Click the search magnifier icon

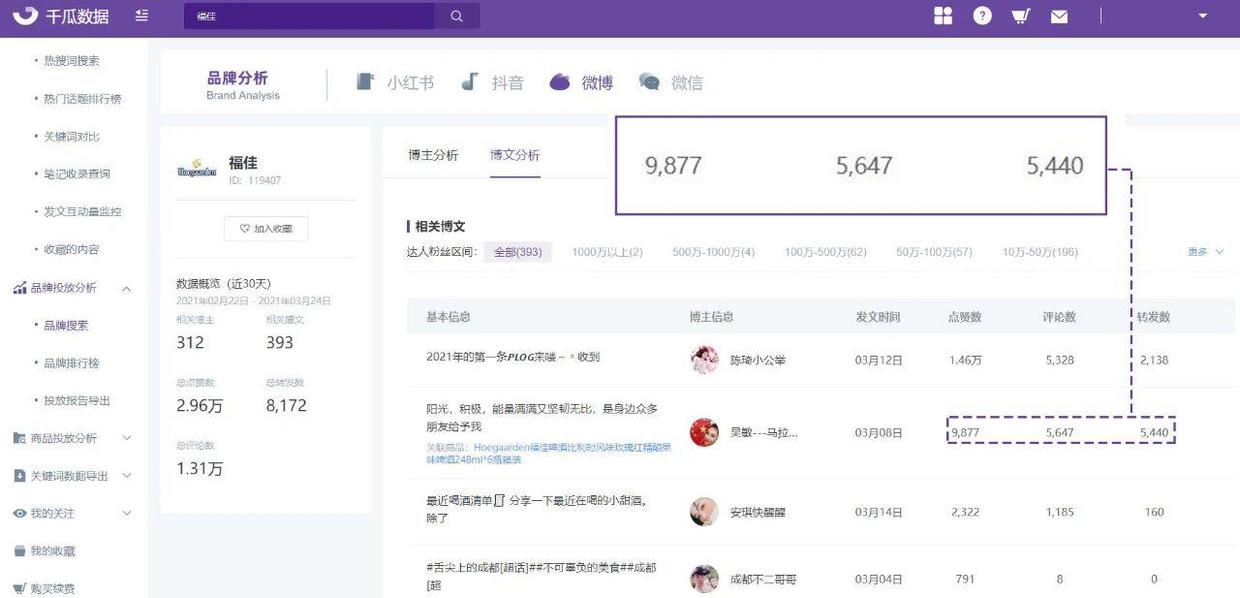tap(457, 16)
